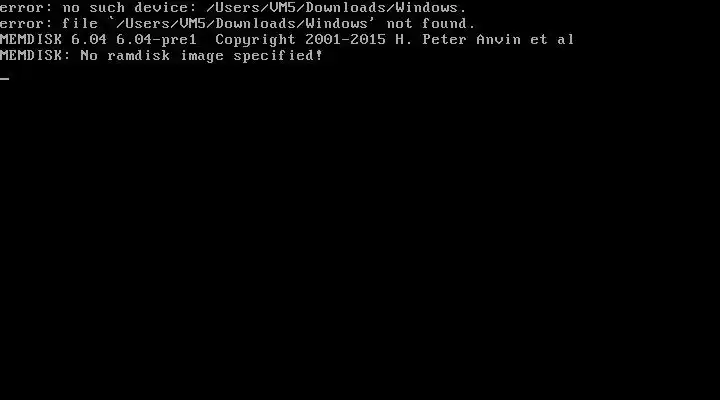This screenshot has height=400, width=720.
Task: Click "Windows'" in the second error line
Action: click(x=340, y=23)
